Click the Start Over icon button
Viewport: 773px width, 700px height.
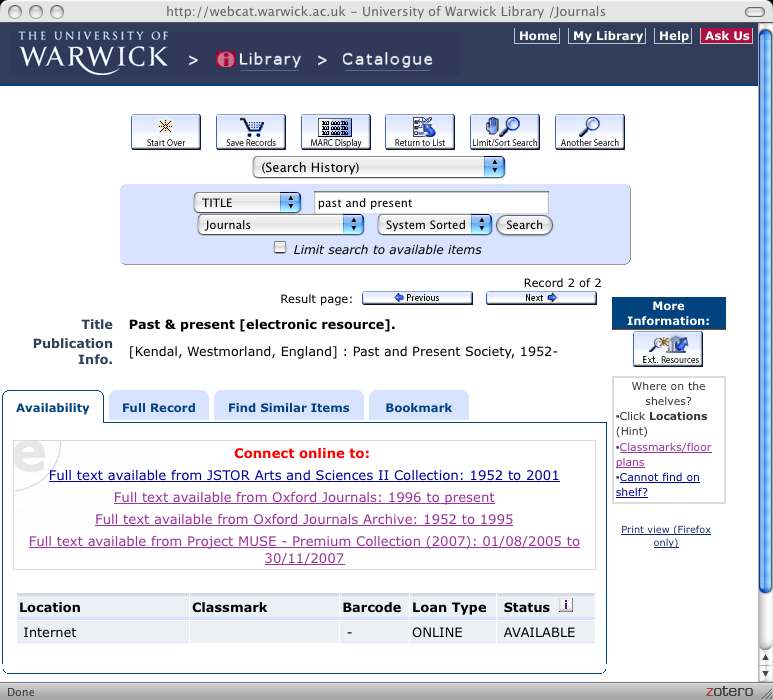(x=166, y=131)
